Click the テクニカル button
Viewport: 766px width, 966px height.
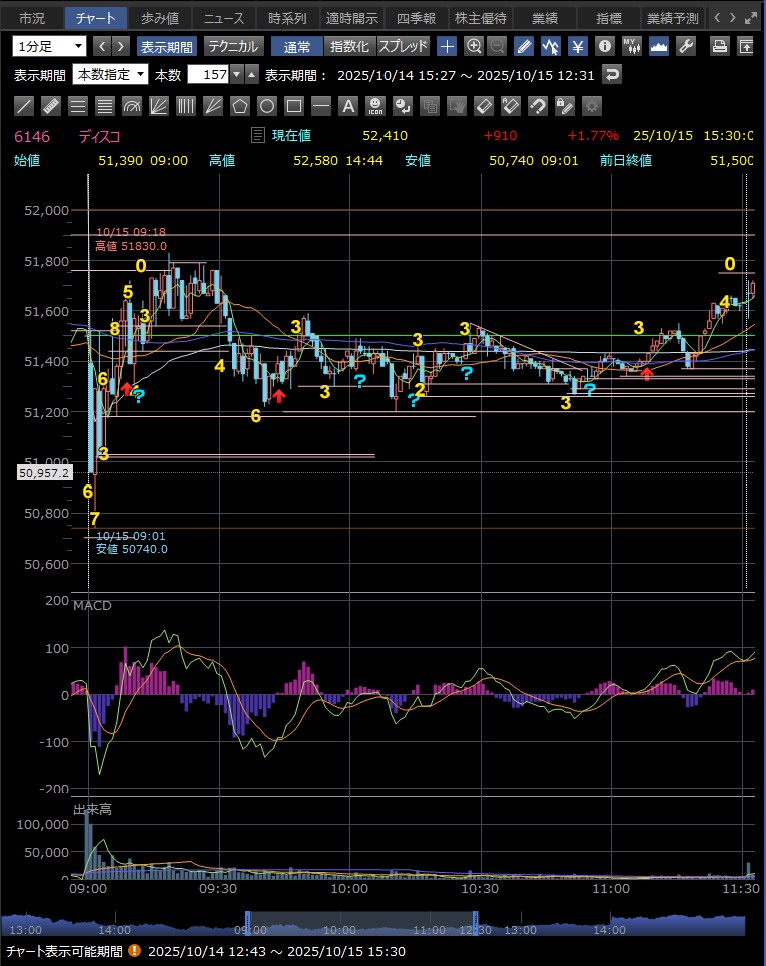click(233, 46)
